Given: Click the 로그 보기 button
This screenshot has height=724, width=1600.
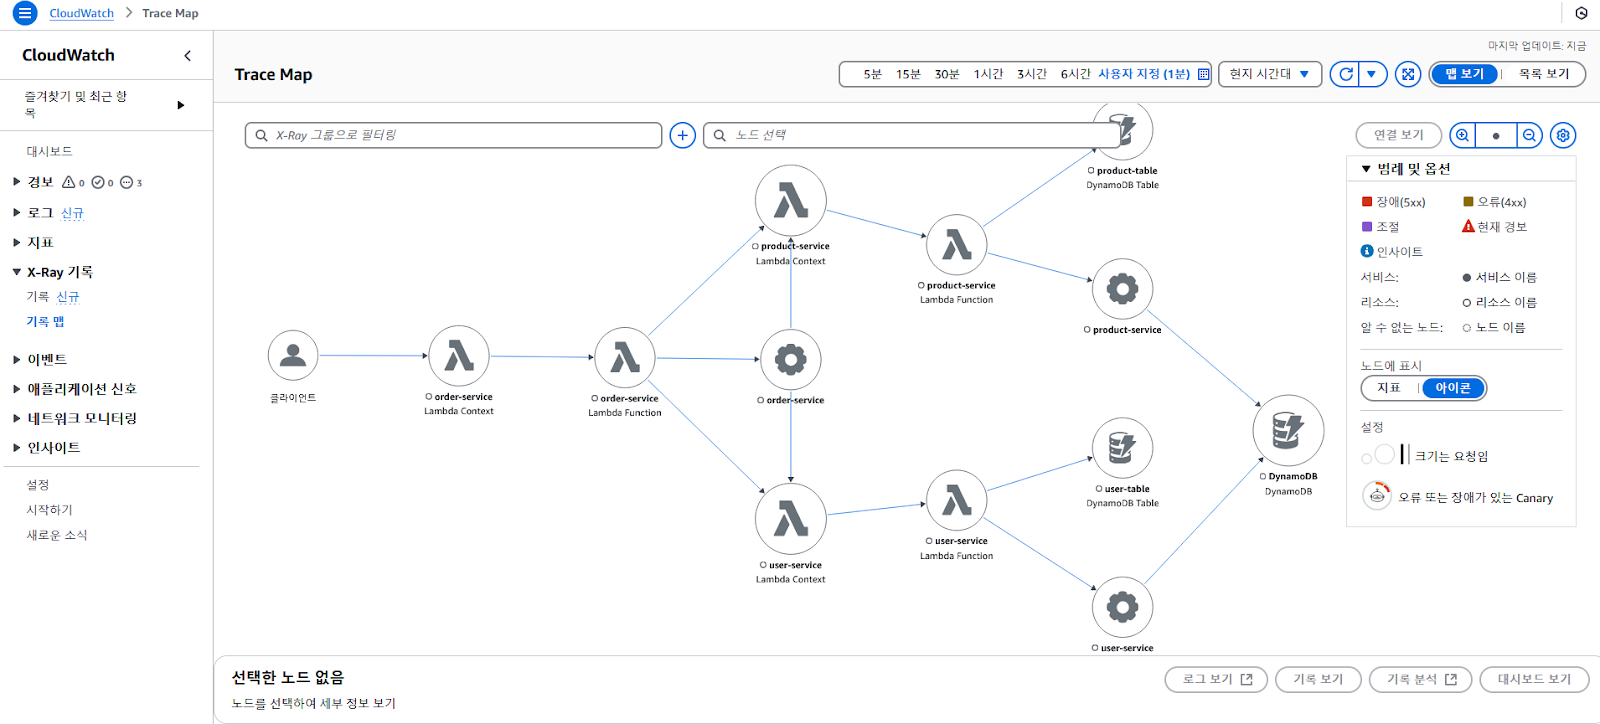Looking at the screenshot, I should coord(1216,679).
